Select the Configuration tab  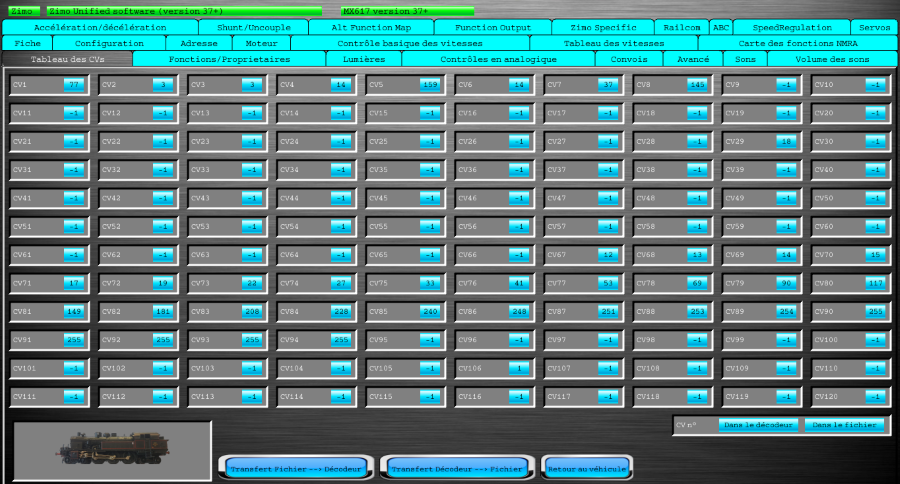pyautogui.click(x=109, y=43)
